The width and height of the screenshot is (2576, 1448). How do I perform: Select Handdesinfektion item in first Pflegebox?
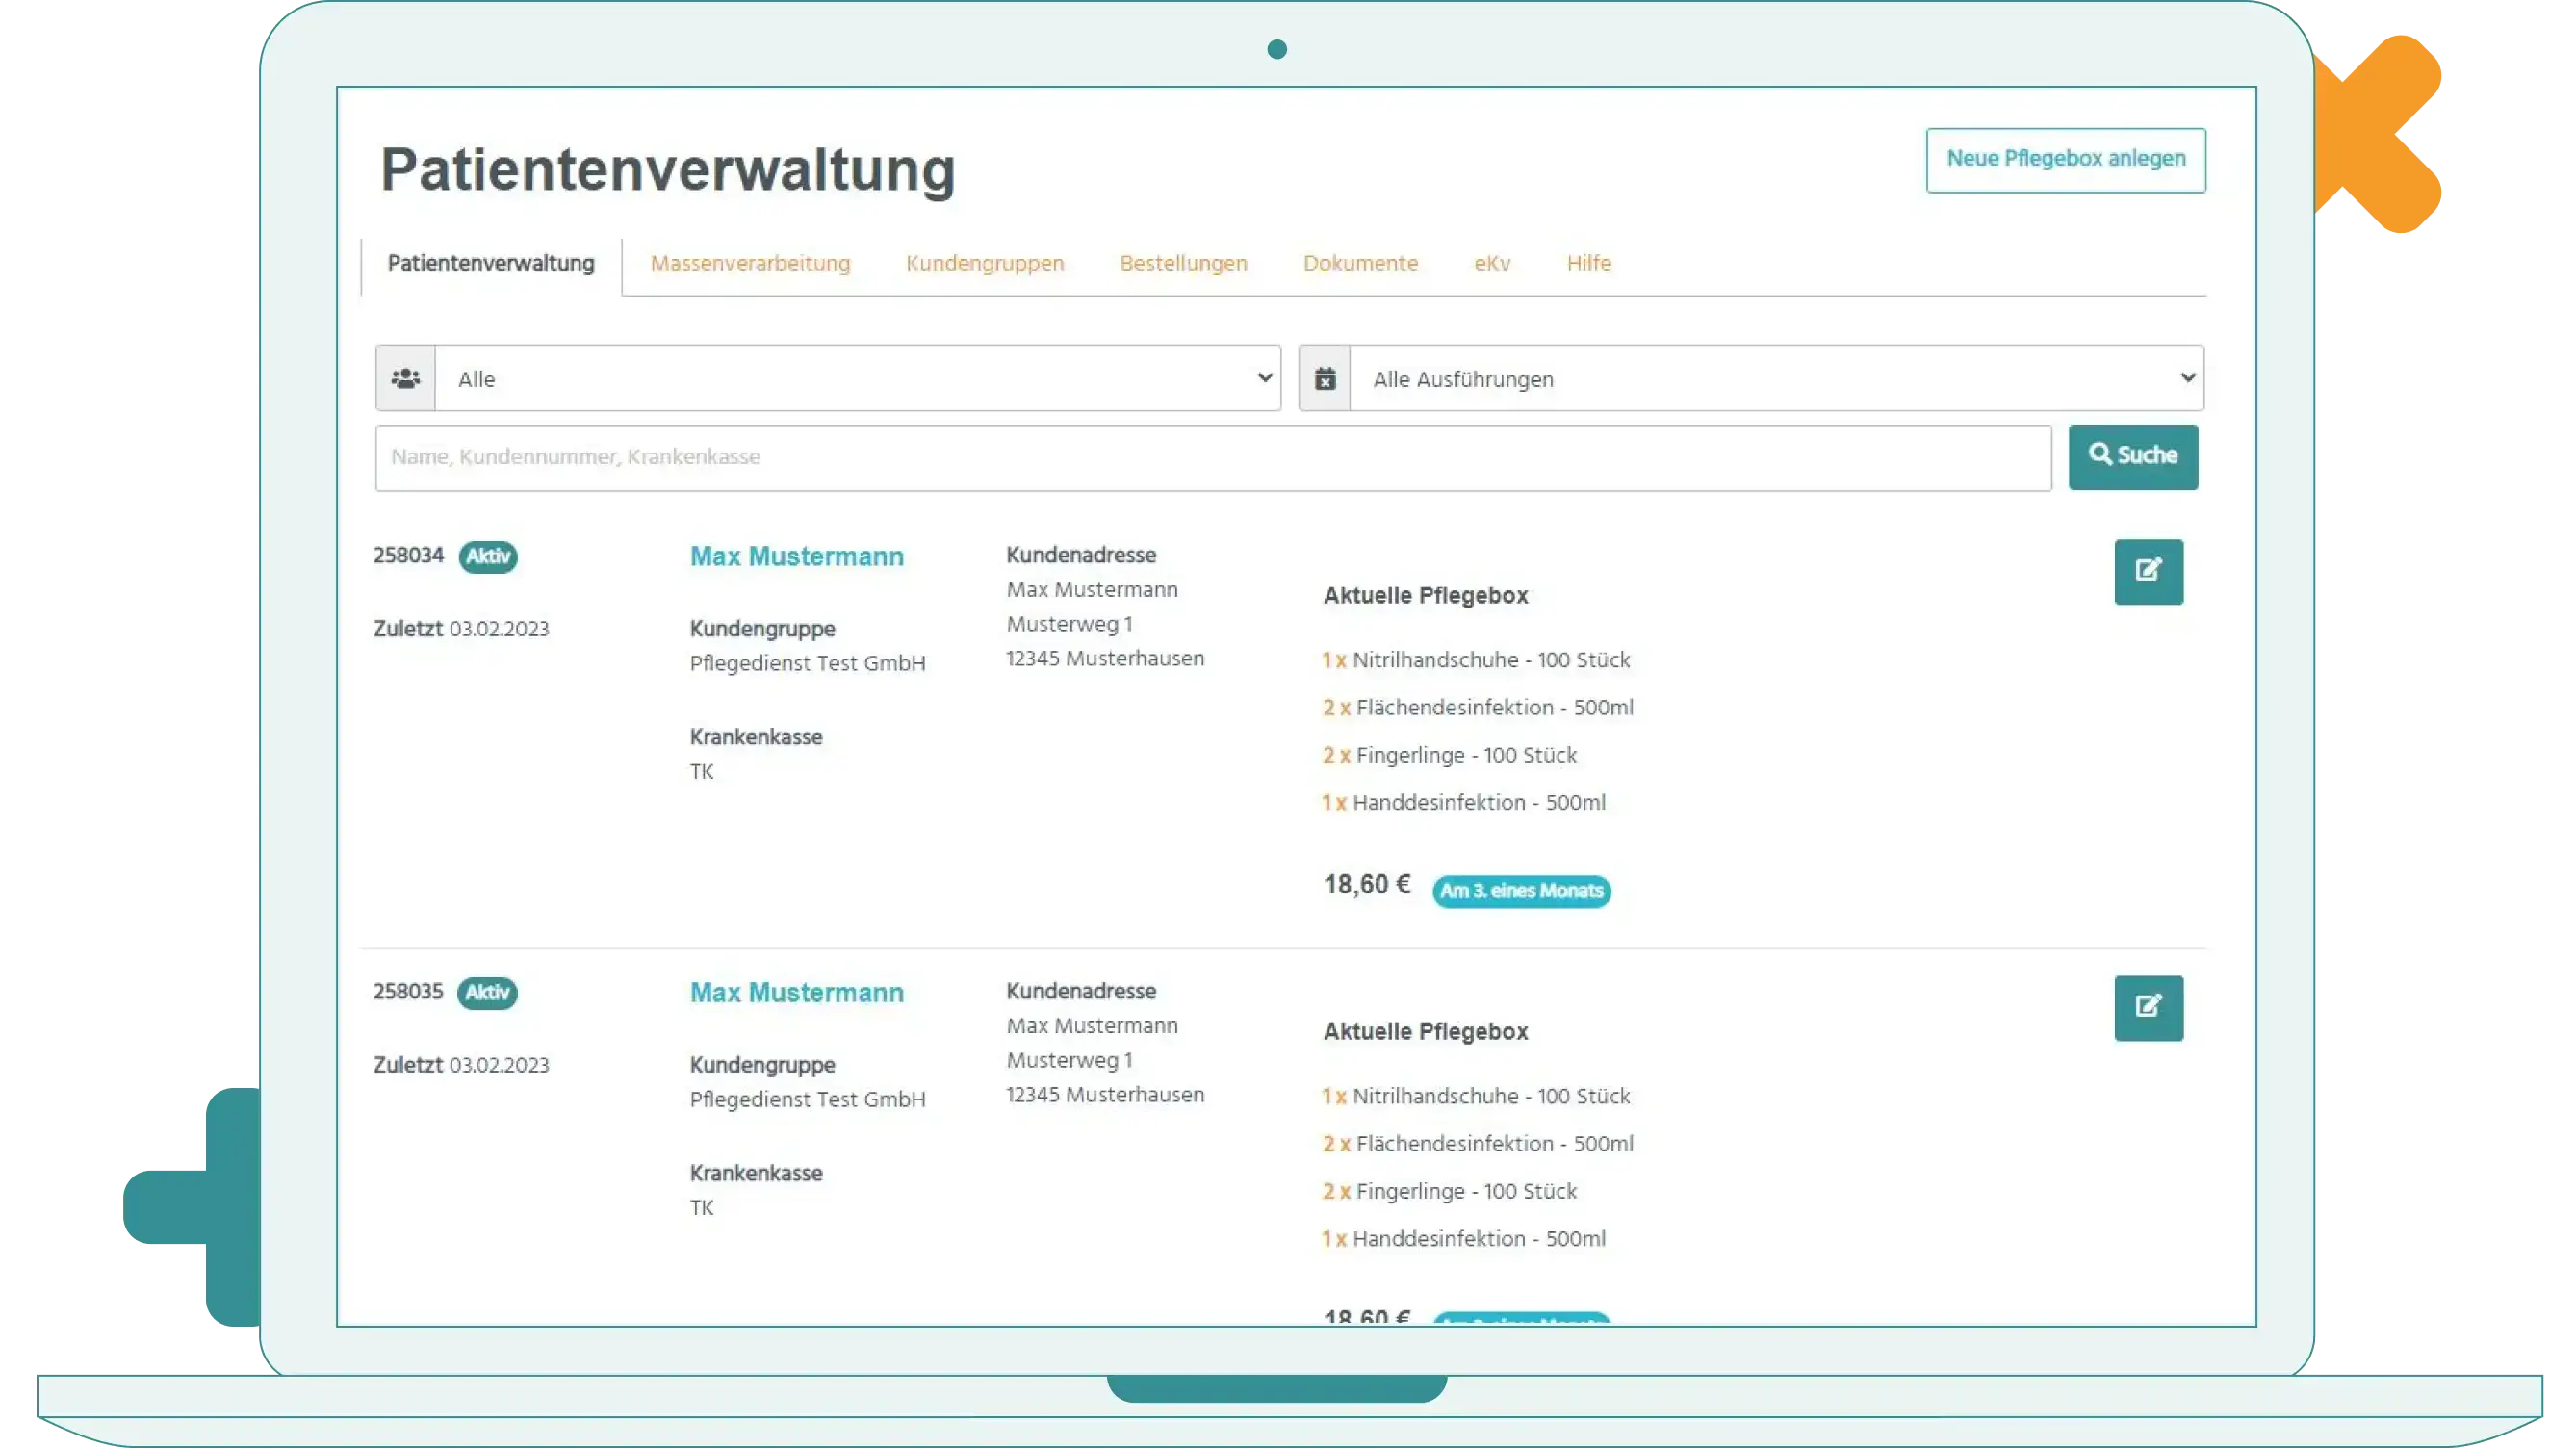(x=1463, y=803)
